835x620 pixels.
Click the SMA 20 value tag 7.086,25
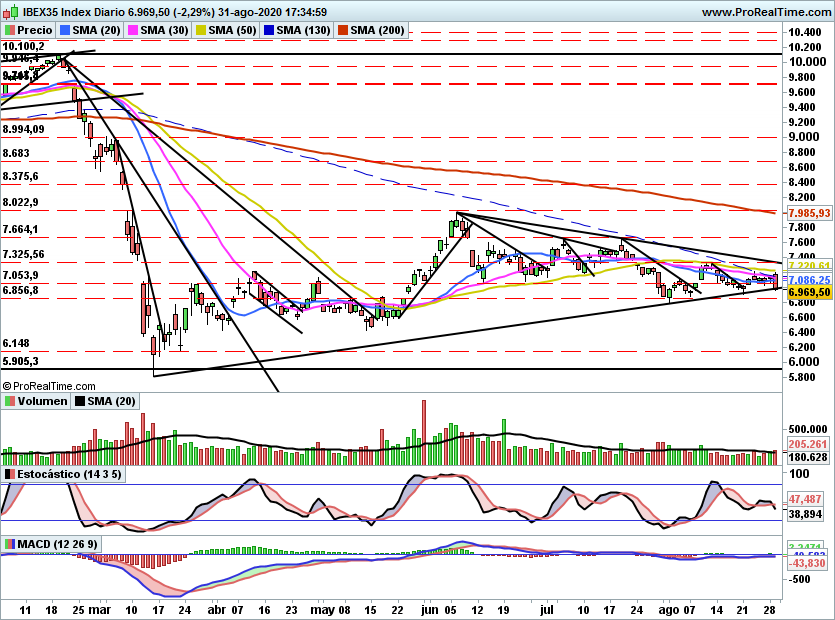click(x=809, y=280)
